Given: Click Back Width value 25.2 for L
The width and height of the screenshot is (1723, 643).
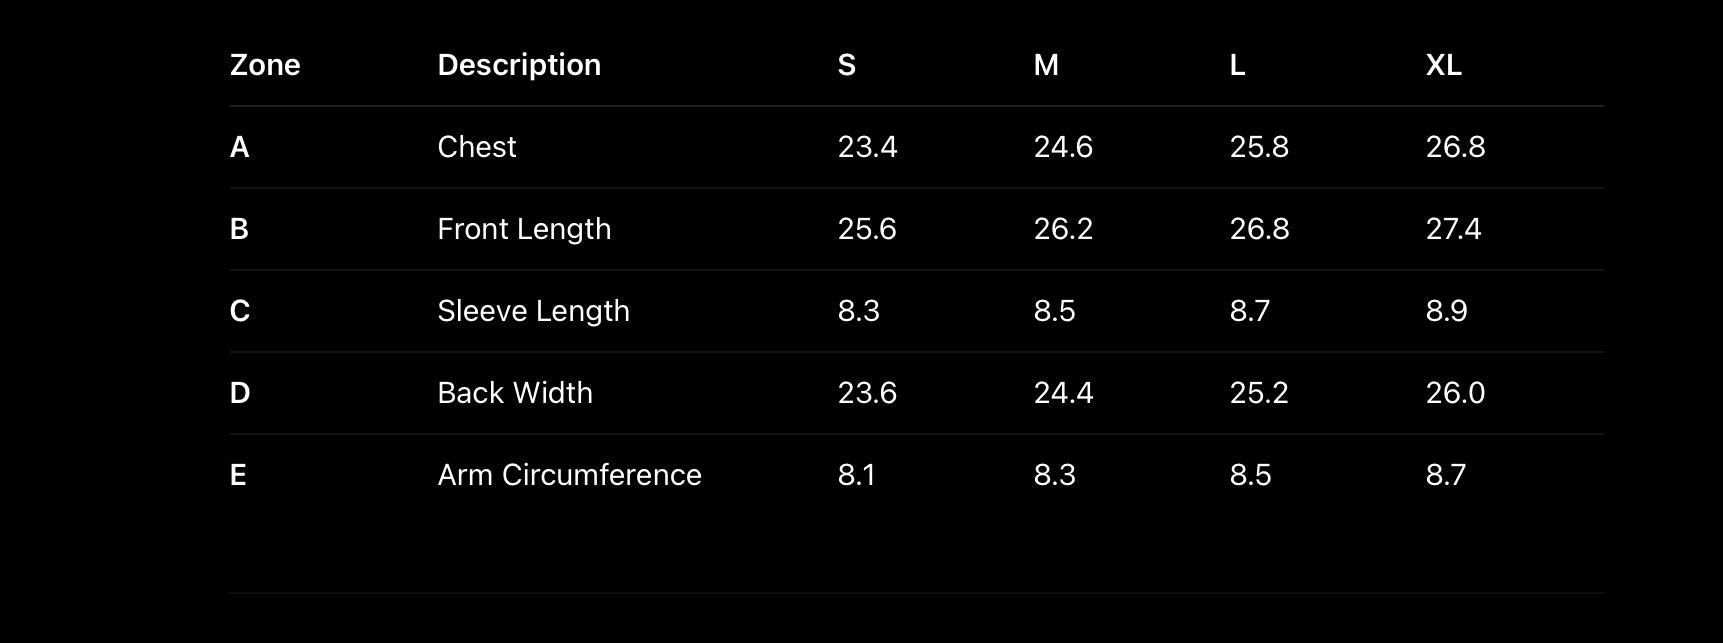Looking at the screenshot, I should 1259,393.
